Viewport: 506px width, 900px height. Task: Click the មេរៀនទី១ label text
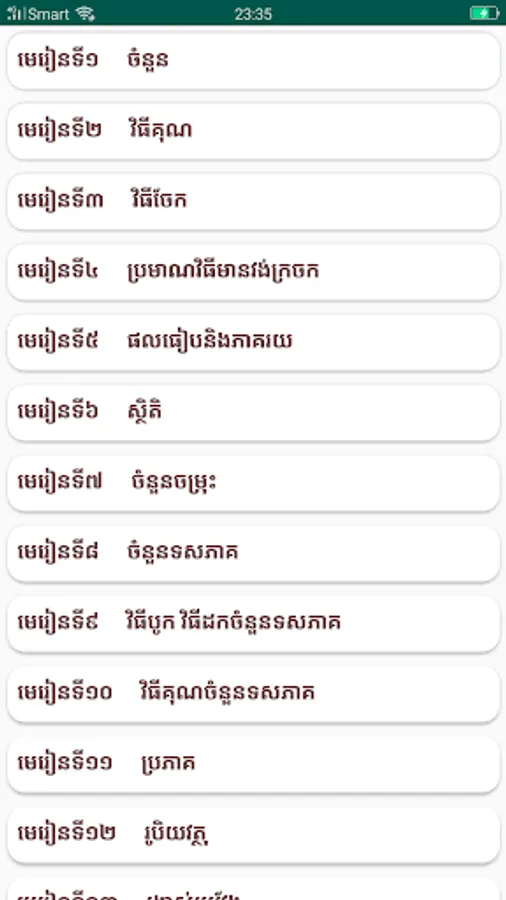point(57,60)
